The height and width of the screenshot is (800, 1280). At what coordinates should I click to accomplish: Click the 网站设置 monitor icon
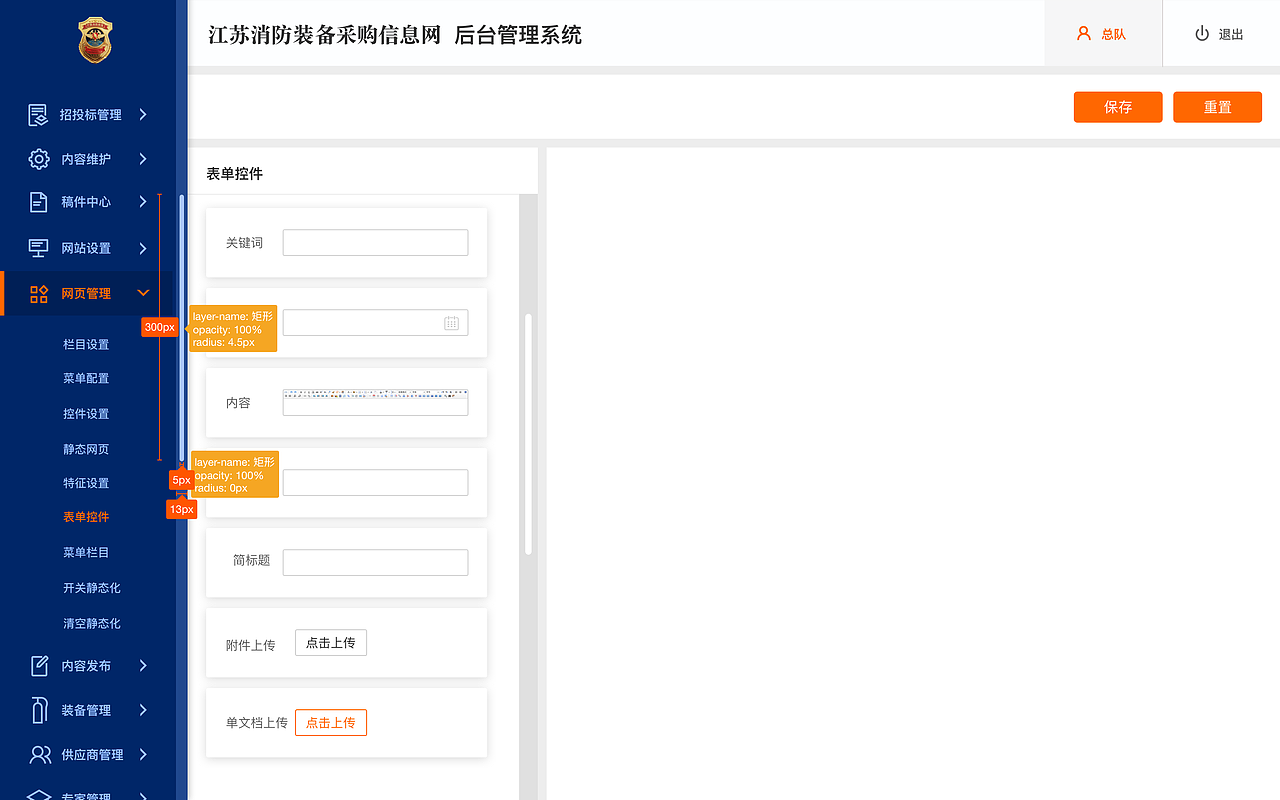click(38, 248)
